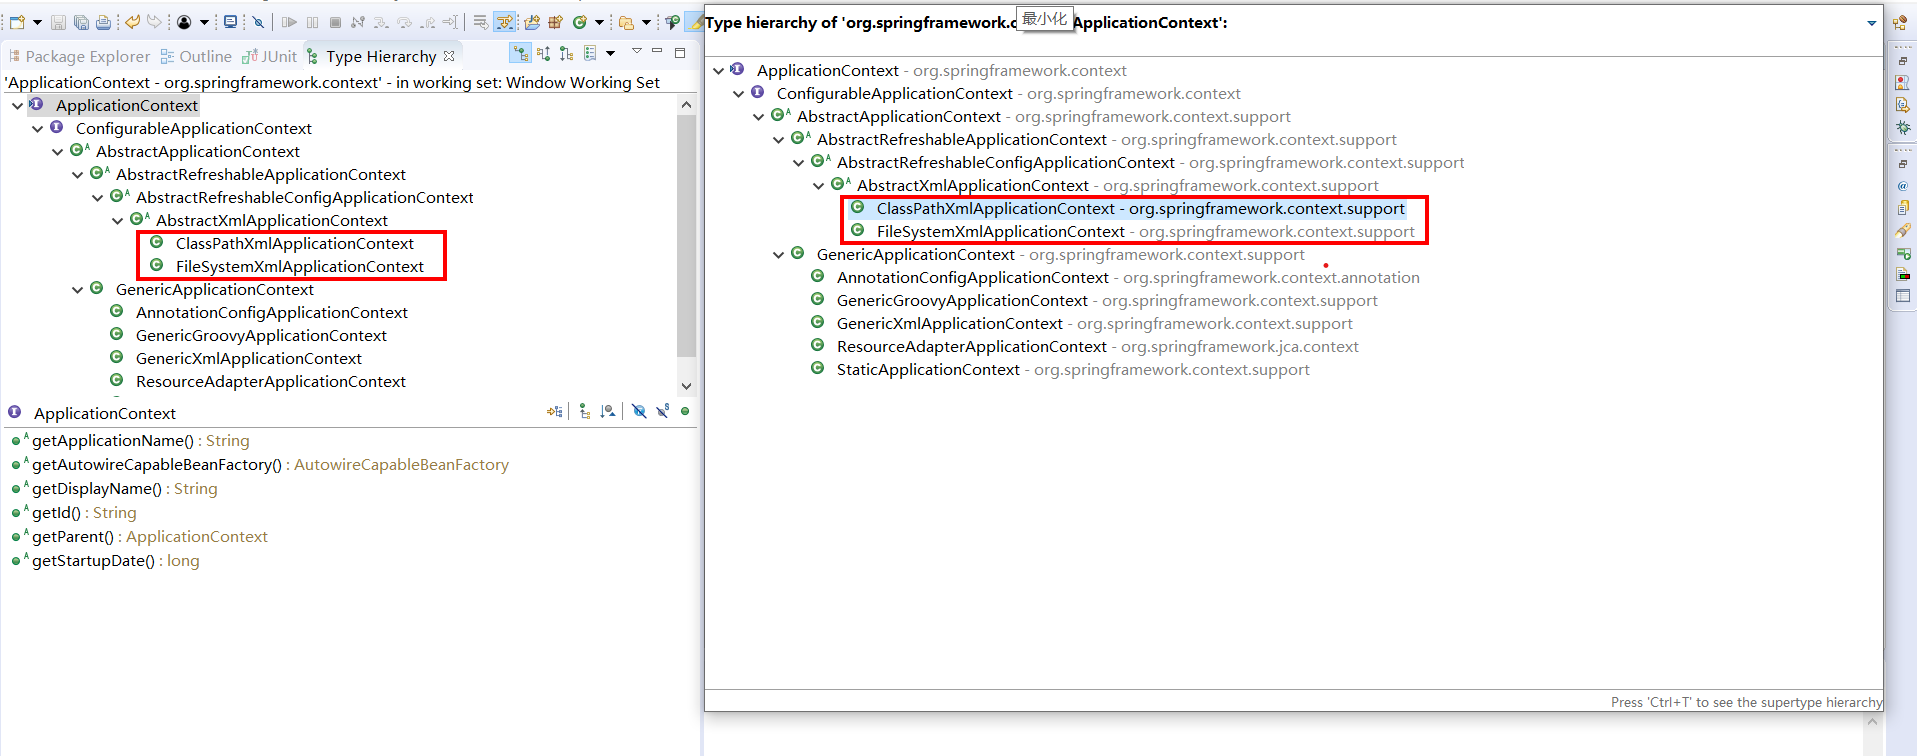Click the Print toolbar icon
1917x756 pixels.
coord(103,22)
